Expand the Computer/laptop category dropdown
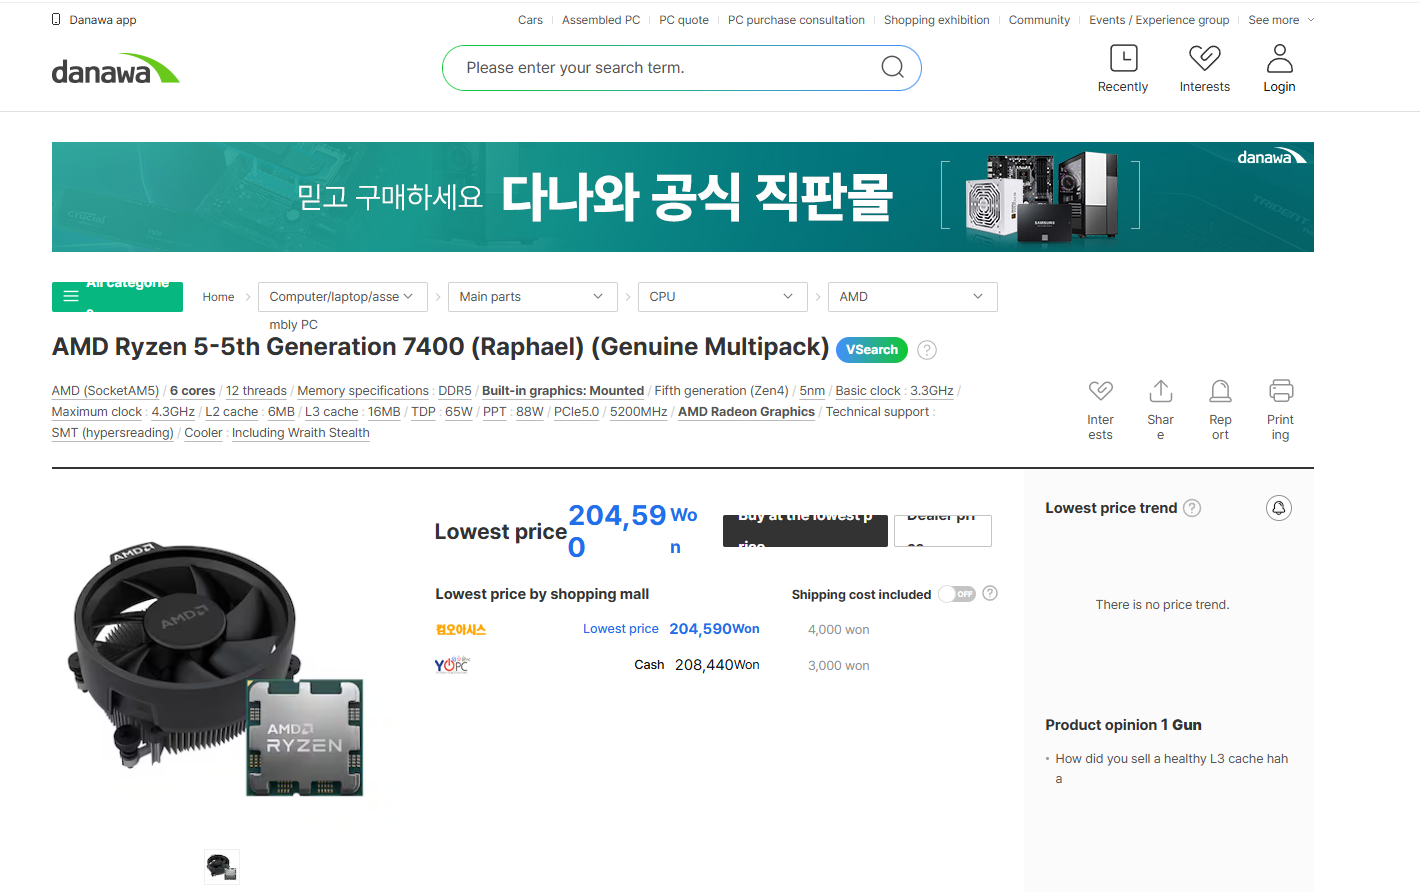1420x892 pixels. tap(342, 297)
